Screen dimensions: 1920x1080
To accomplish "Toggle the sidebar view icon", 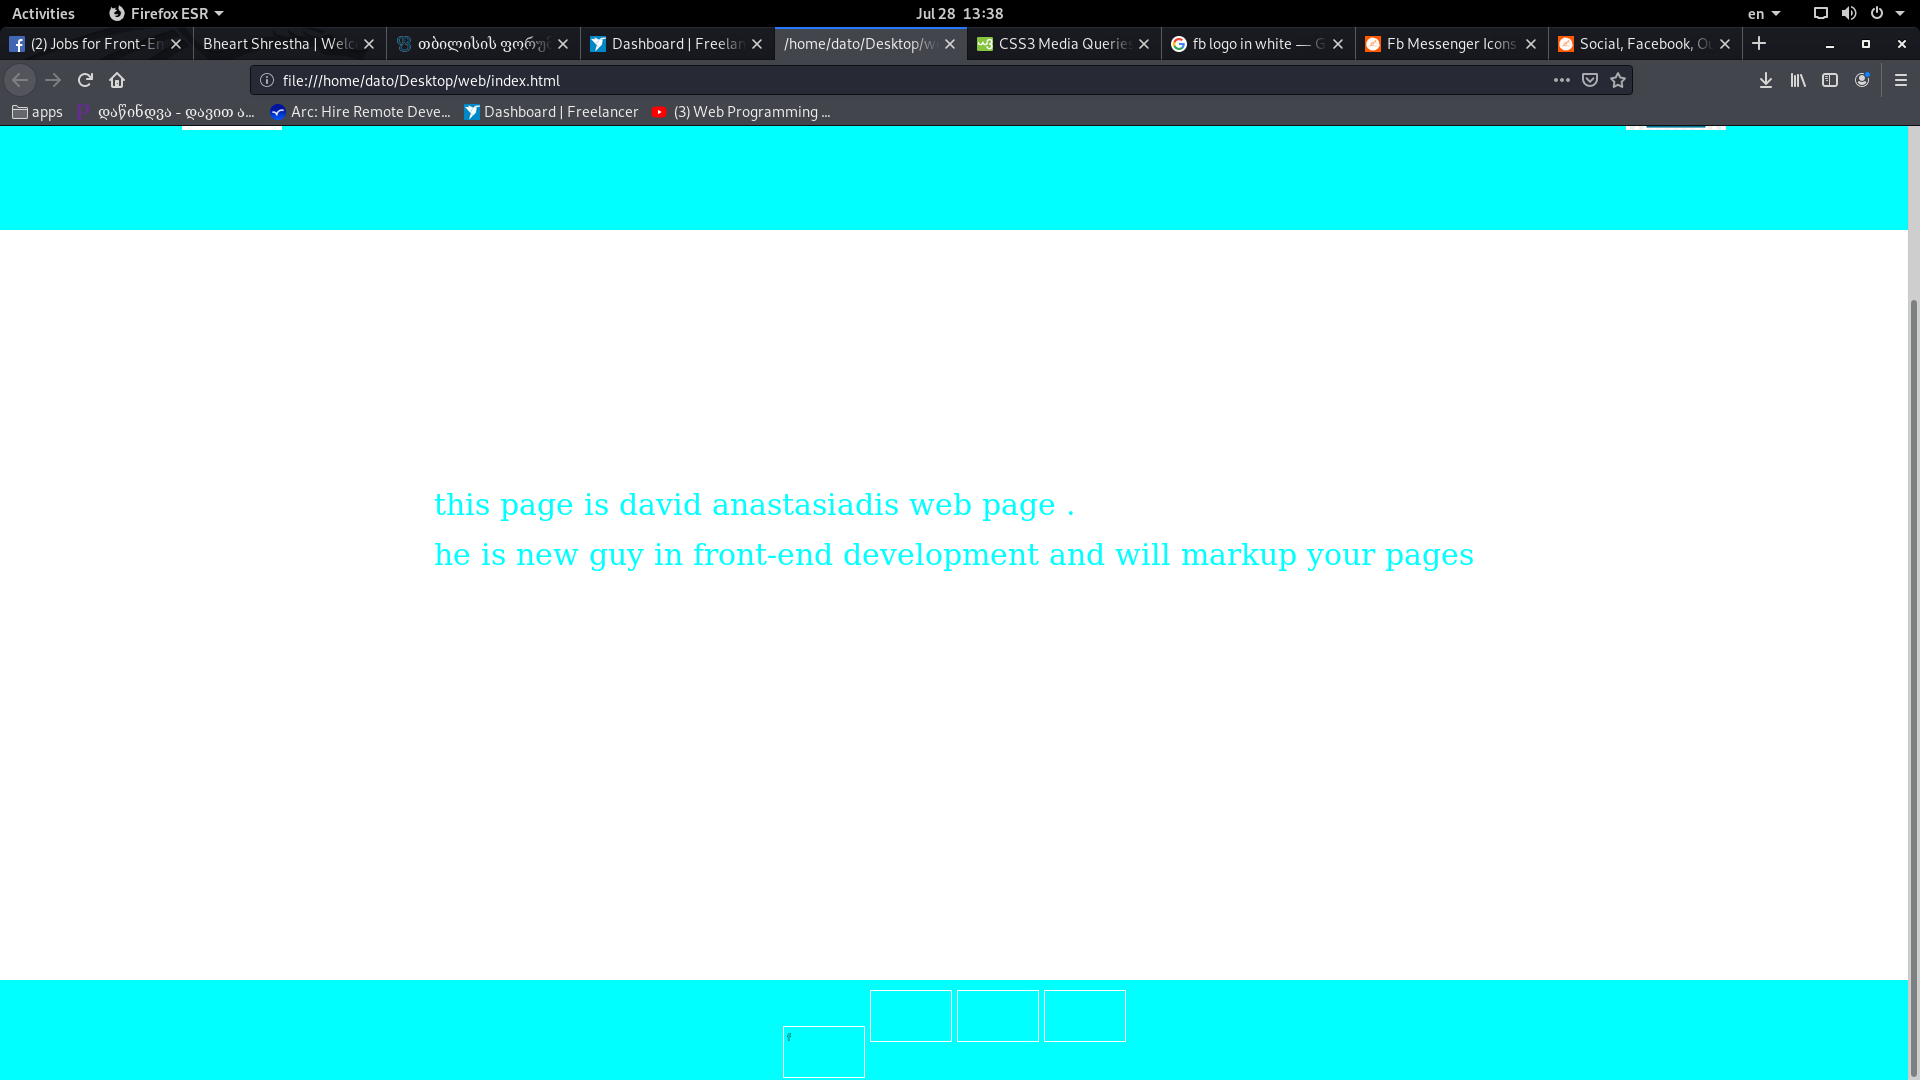I will pos(1830,80).
